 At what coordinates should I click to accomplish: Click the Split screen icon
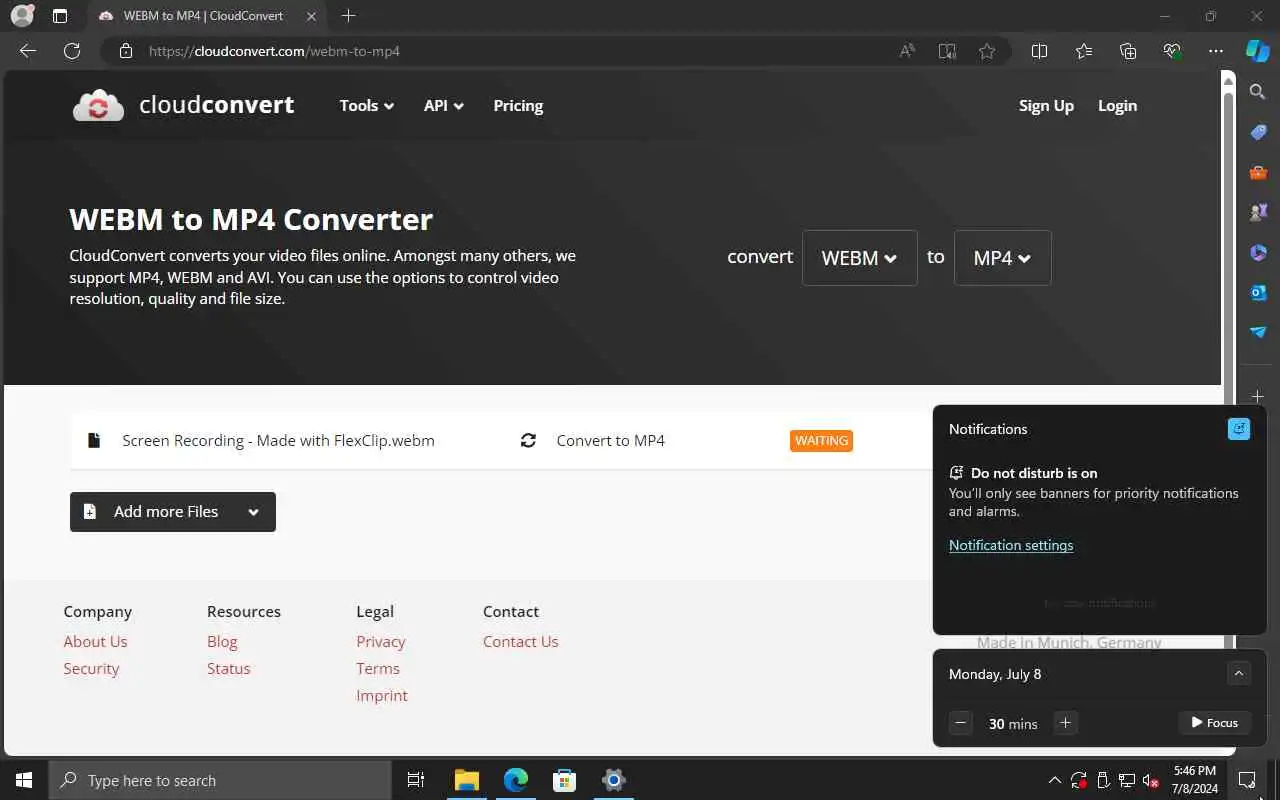pos(1039,51)
